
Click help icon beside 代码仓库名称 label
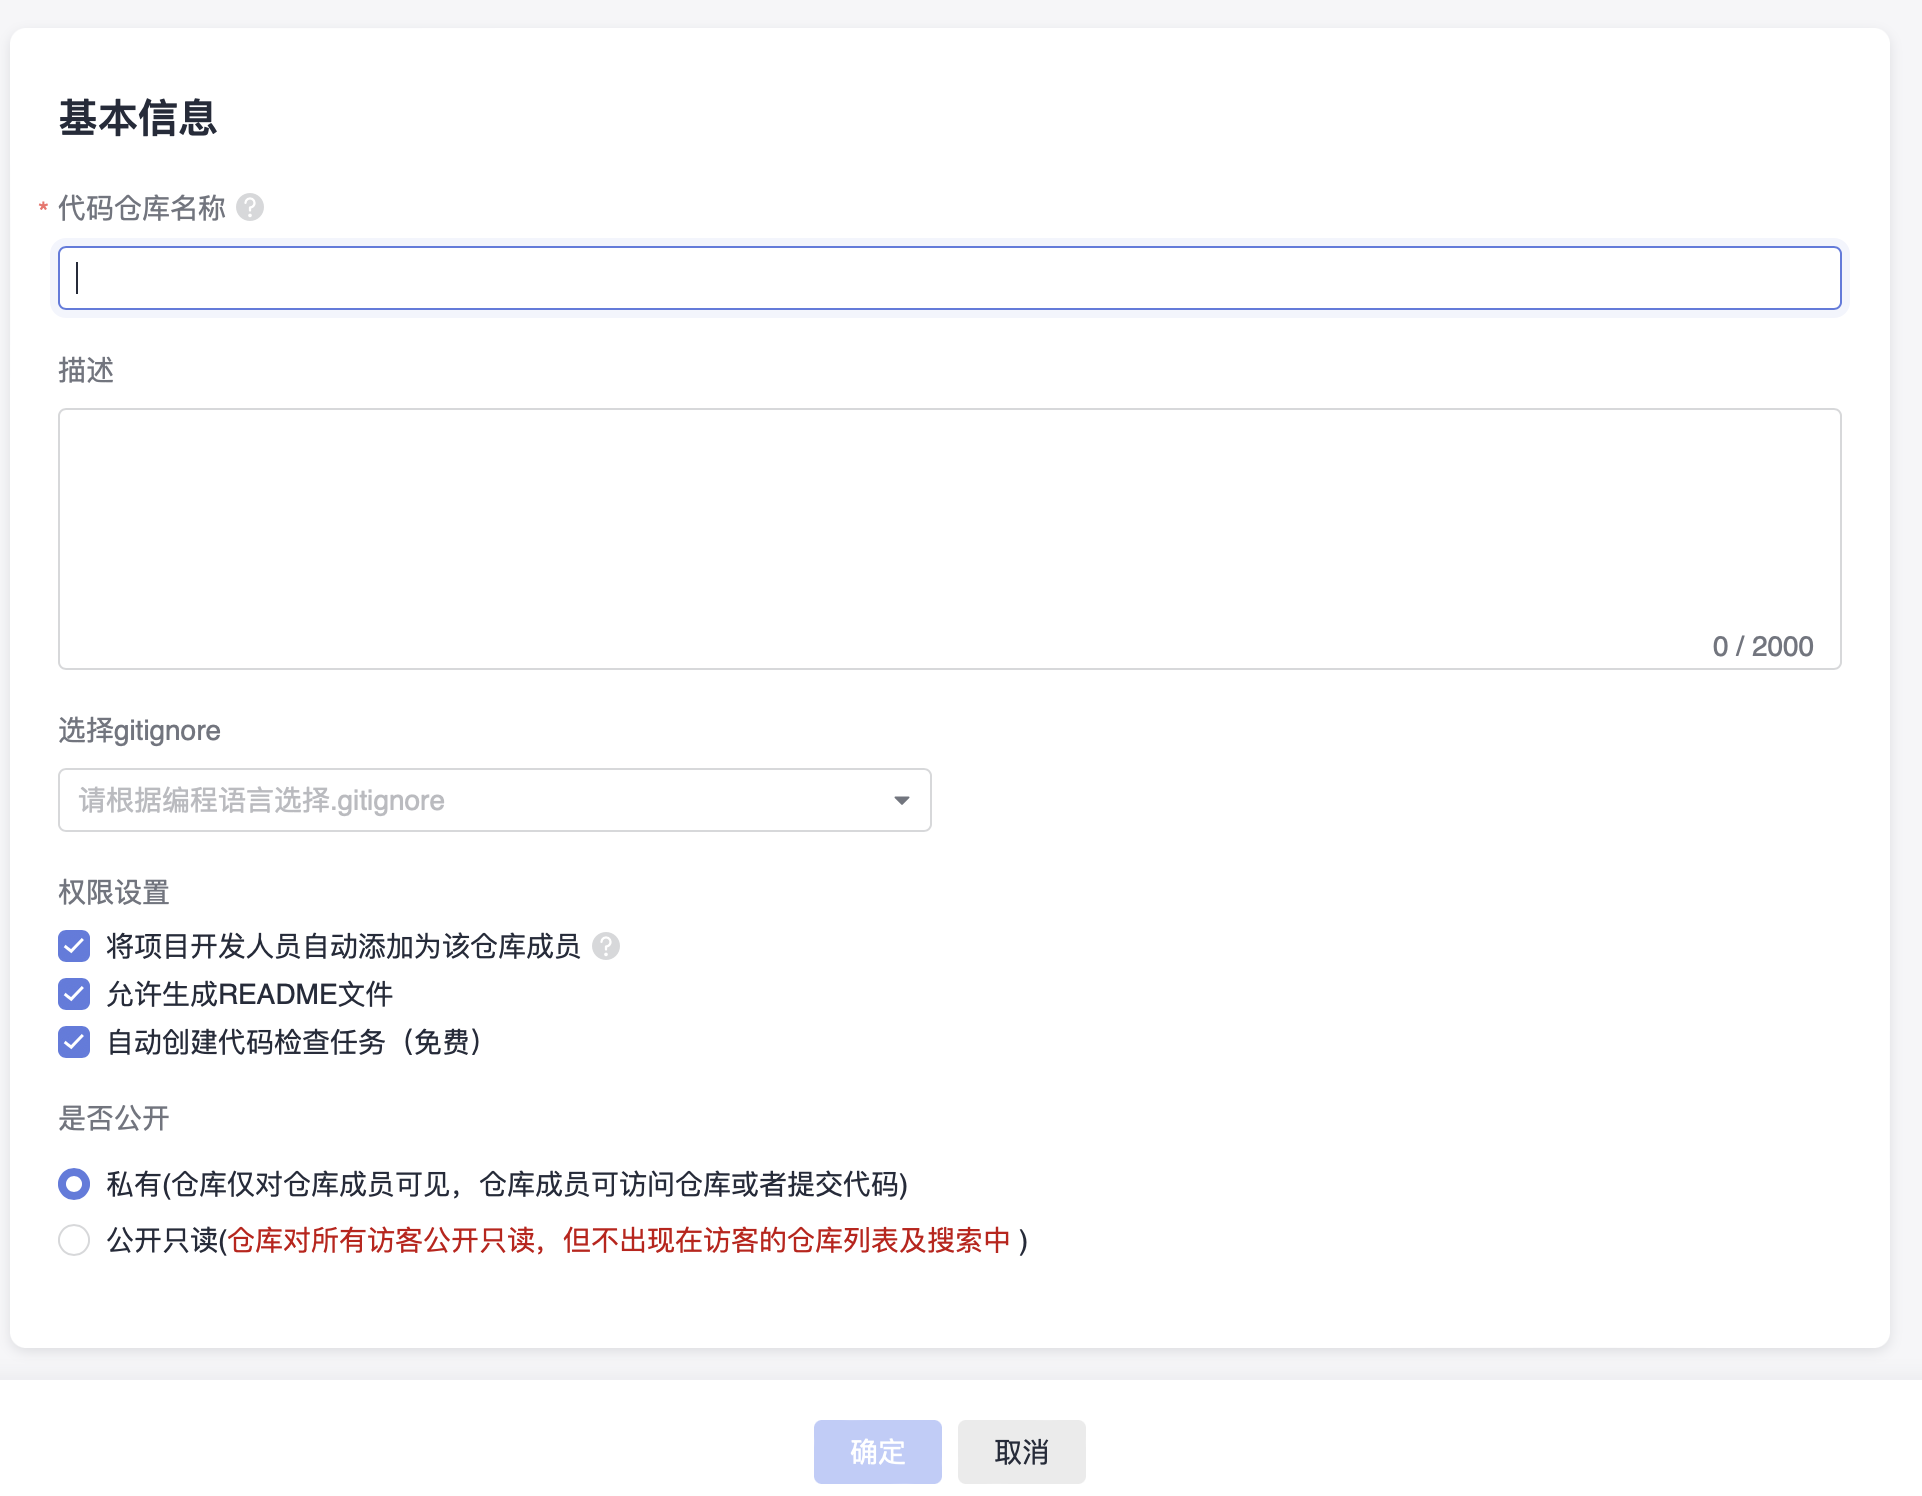250,207
